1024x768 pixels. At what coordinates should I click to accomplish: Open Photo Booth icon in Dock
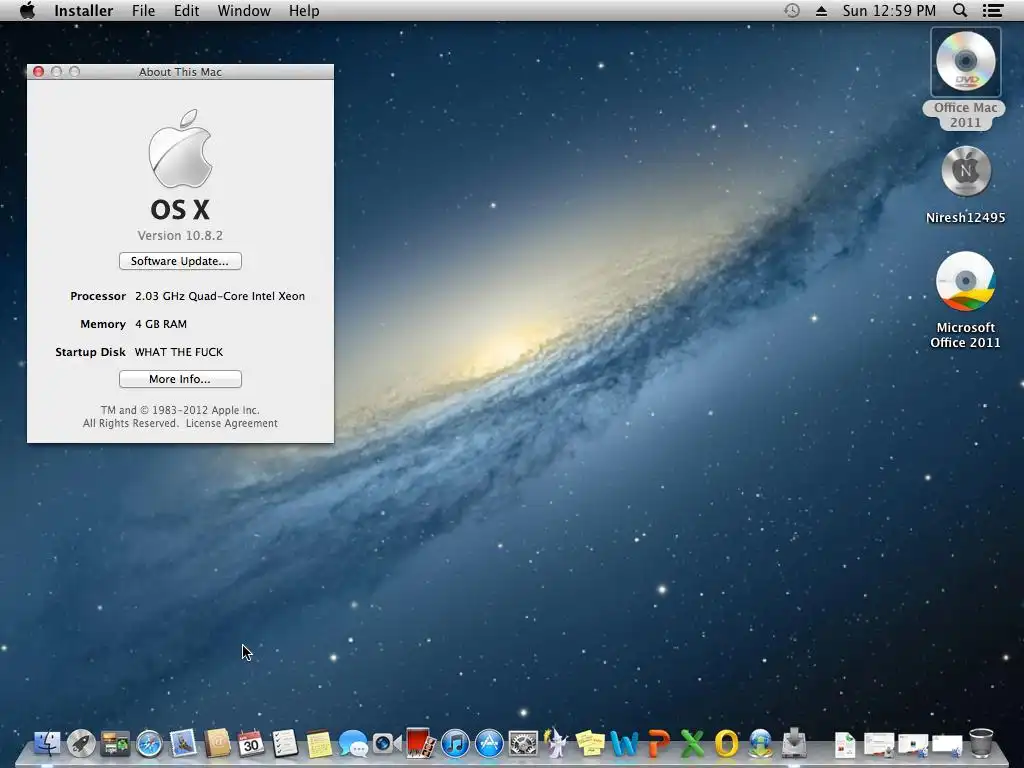pos(421,743)
